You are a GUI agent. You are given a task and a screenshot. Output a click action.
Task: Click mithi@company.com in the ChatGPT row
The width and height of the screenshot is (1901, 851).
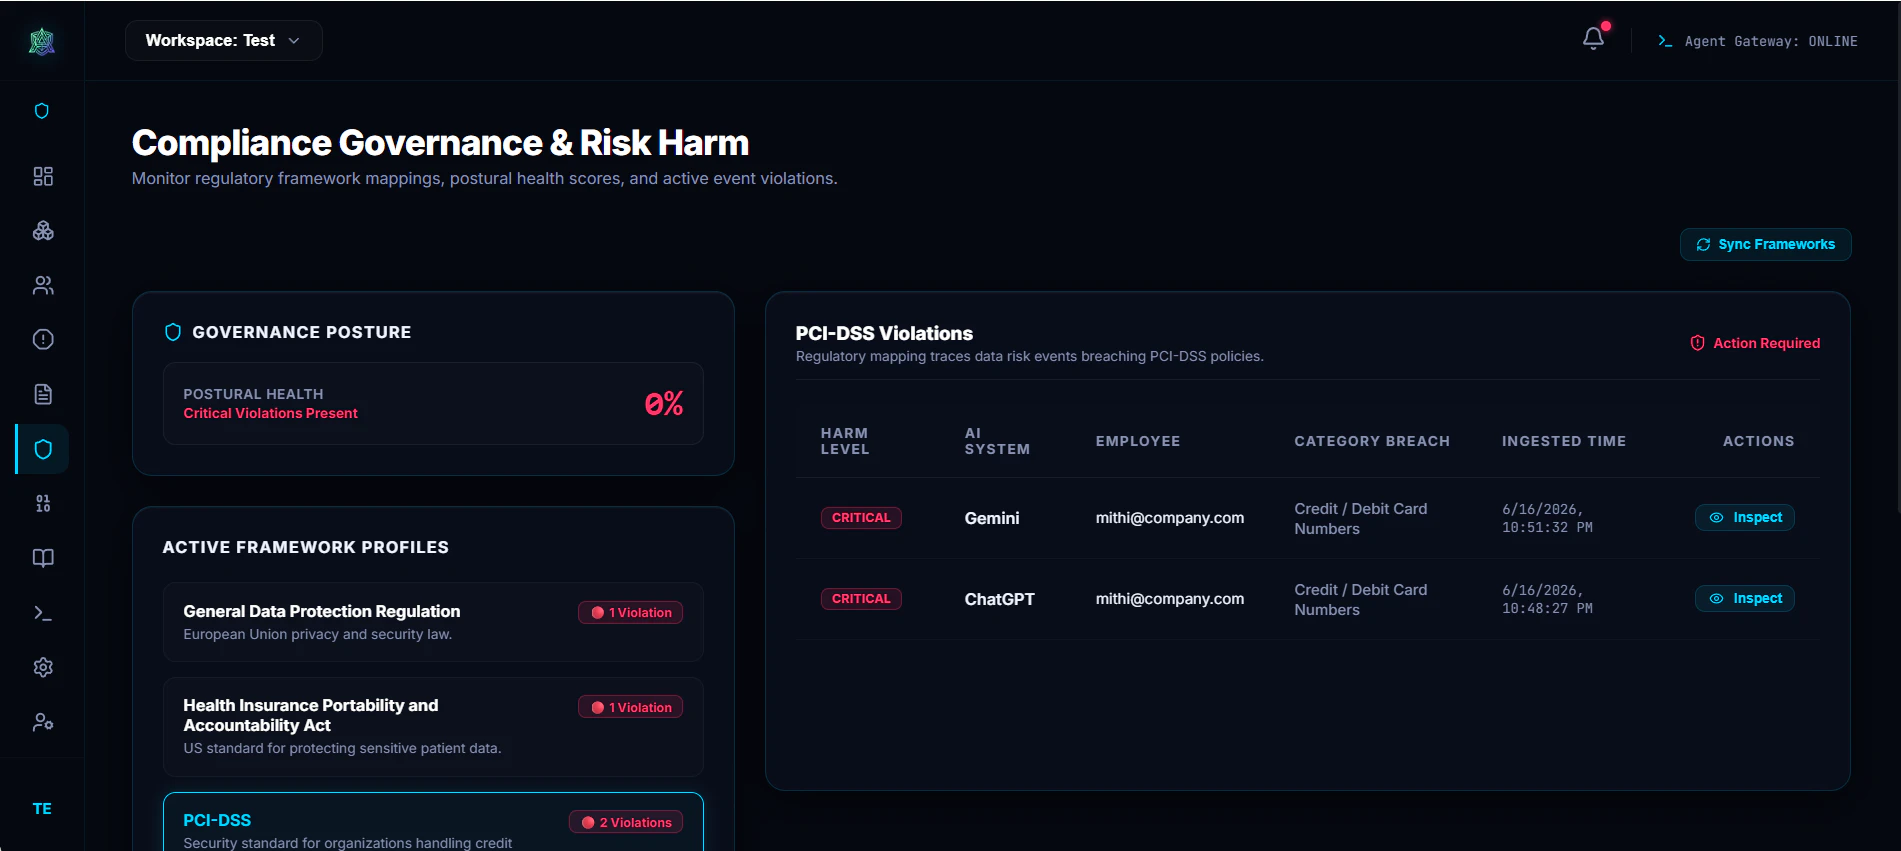(1169, 599)
